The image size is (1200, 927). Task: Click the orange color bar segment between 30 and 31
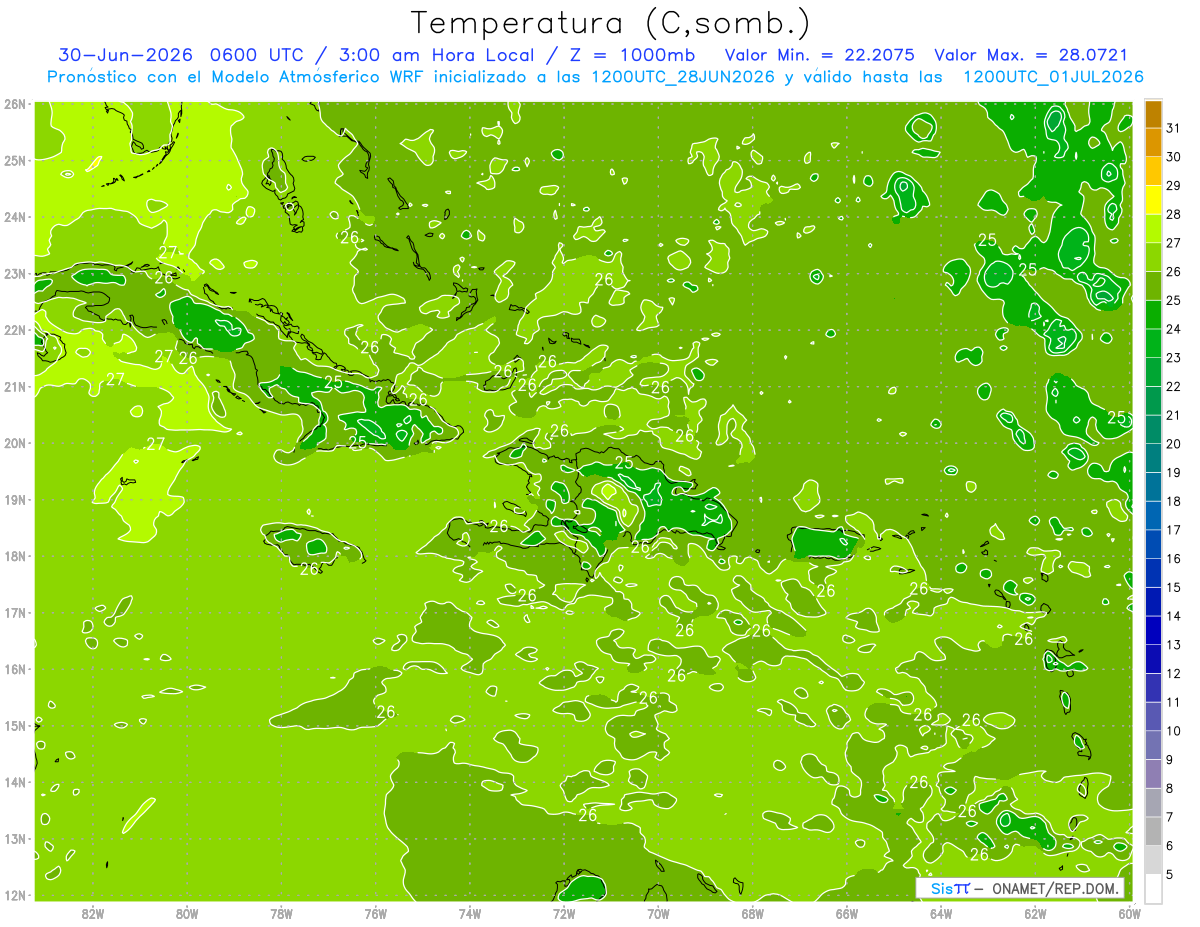pos(1153,143)
